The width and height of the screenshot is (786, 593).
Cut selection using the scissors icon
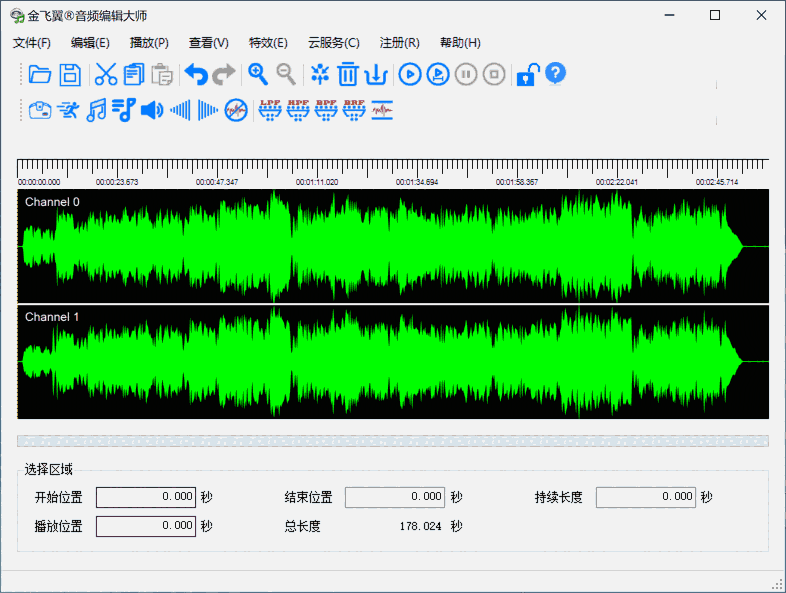click(106, 74)
